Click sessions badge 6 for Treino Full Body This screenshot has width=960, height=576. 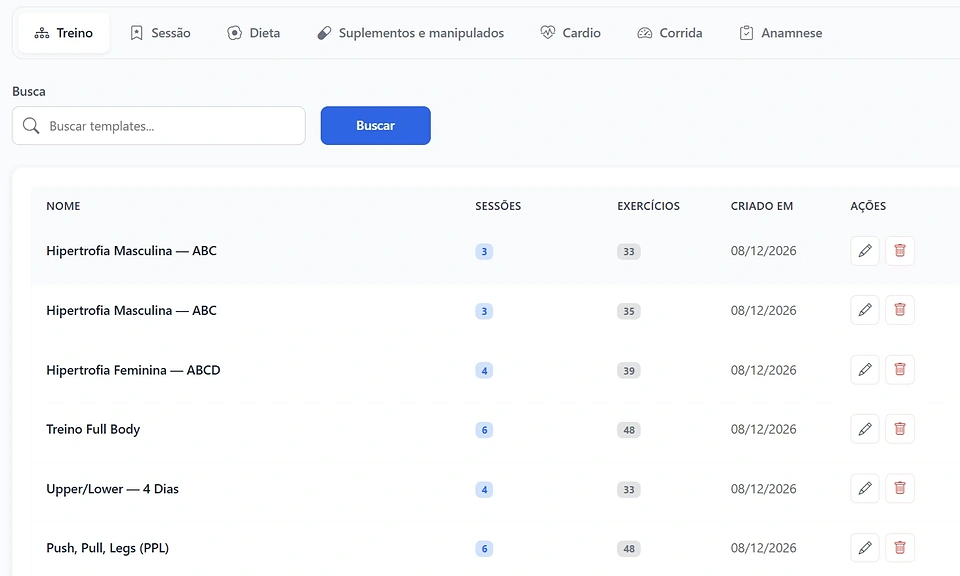pos(484,430)
